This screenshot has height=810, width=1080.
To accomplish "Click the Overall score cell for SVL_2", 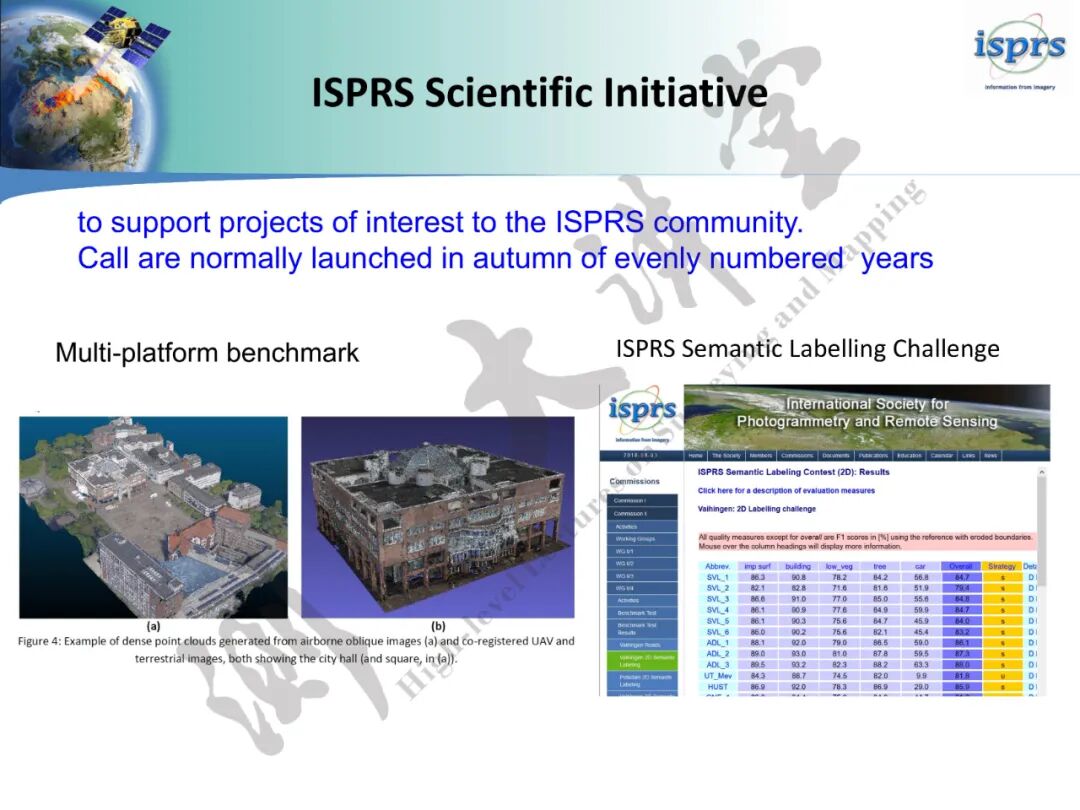I will pos(962,588).
